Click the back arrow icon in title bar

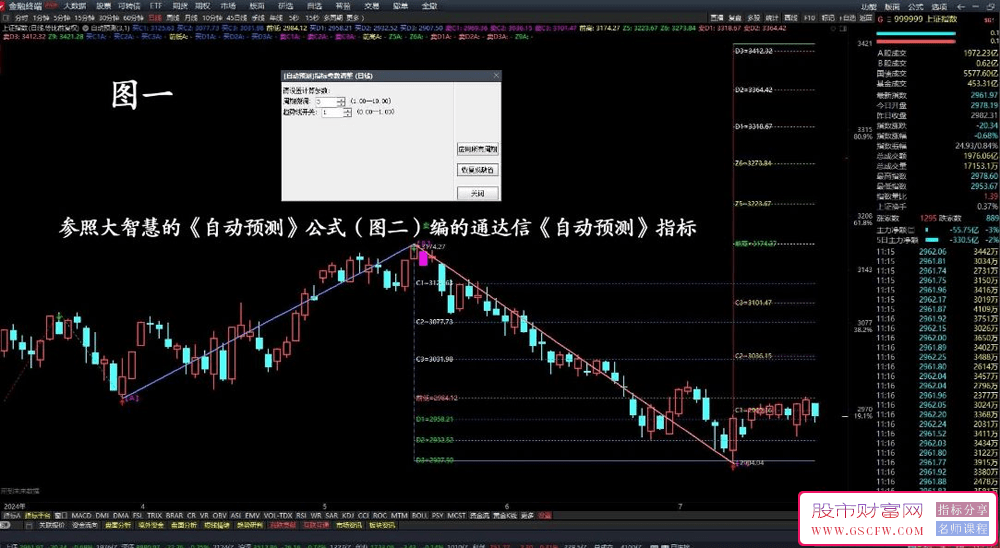[x=960, y=6]
